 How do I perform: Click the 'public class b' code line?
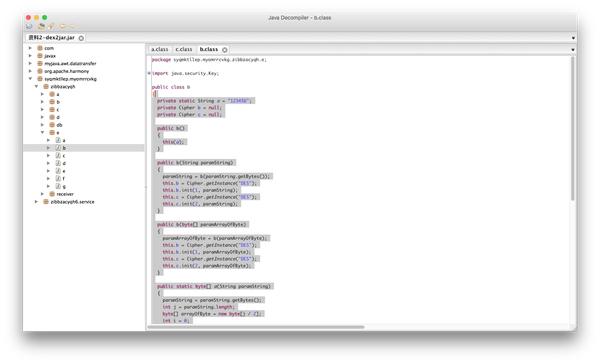171,87
